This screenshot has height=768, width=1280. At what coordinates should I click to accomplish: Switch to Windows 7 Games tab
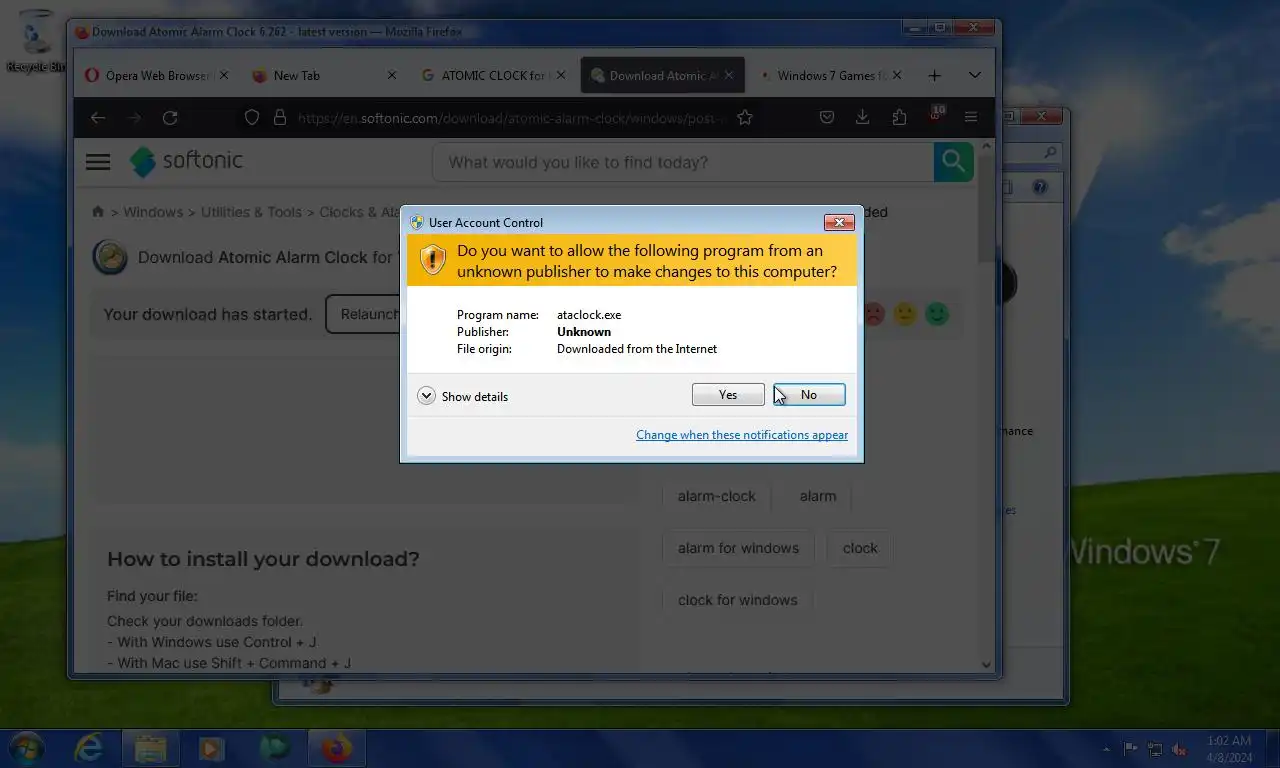pyautogui.click(x=832, y=75)
